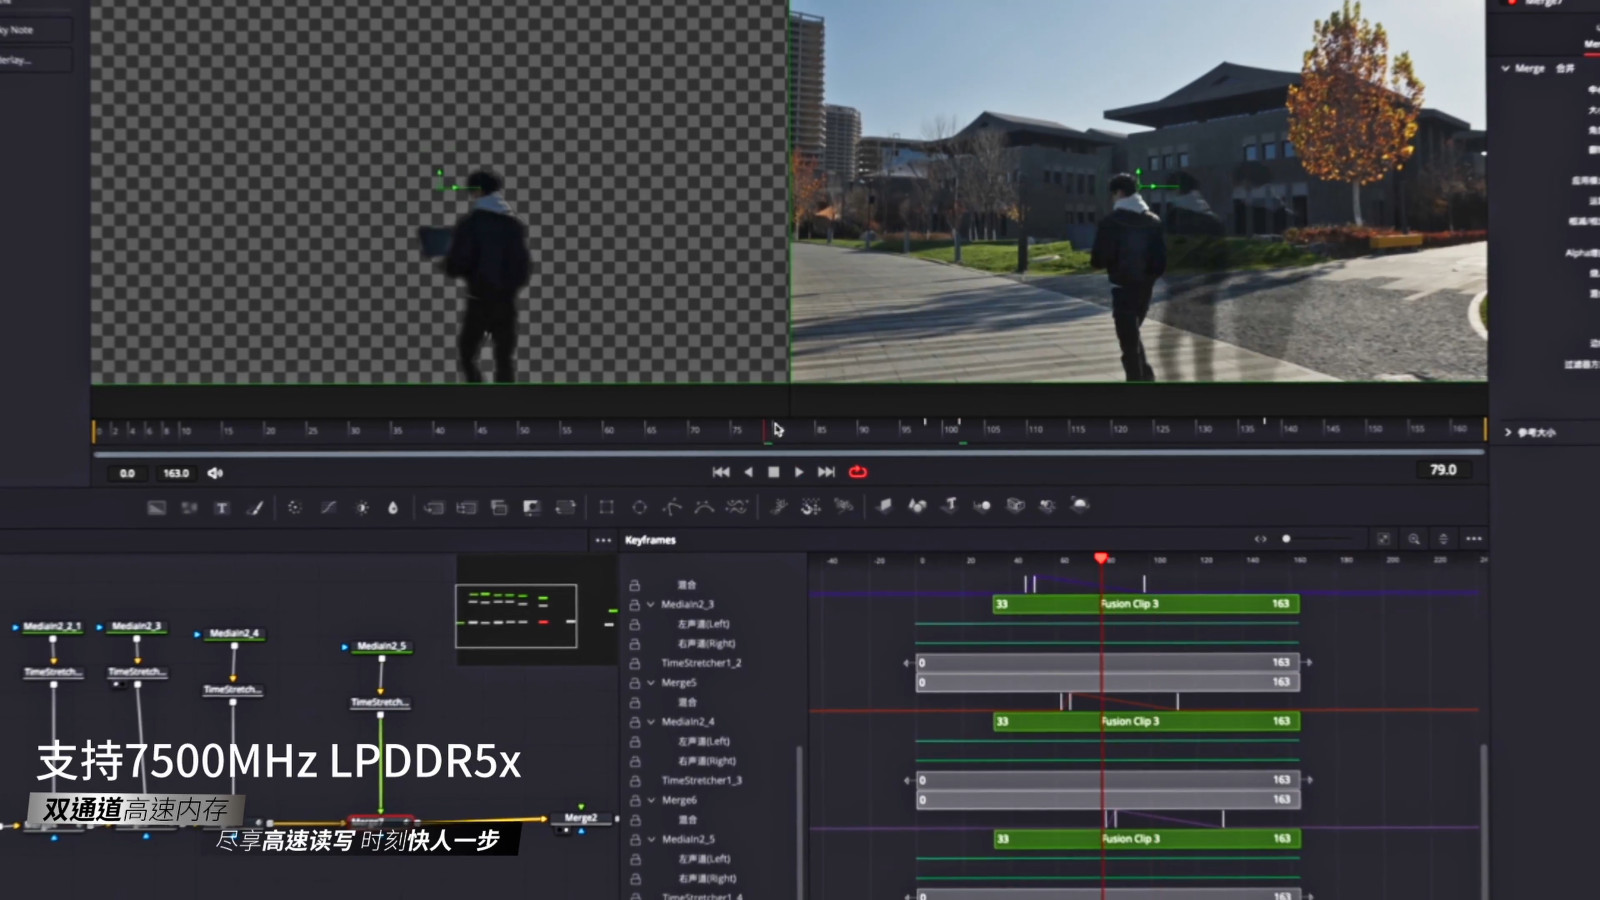Add a Channel Booleans node from the toolbar
1600x900 pixels.
click(x=466, y=507)
